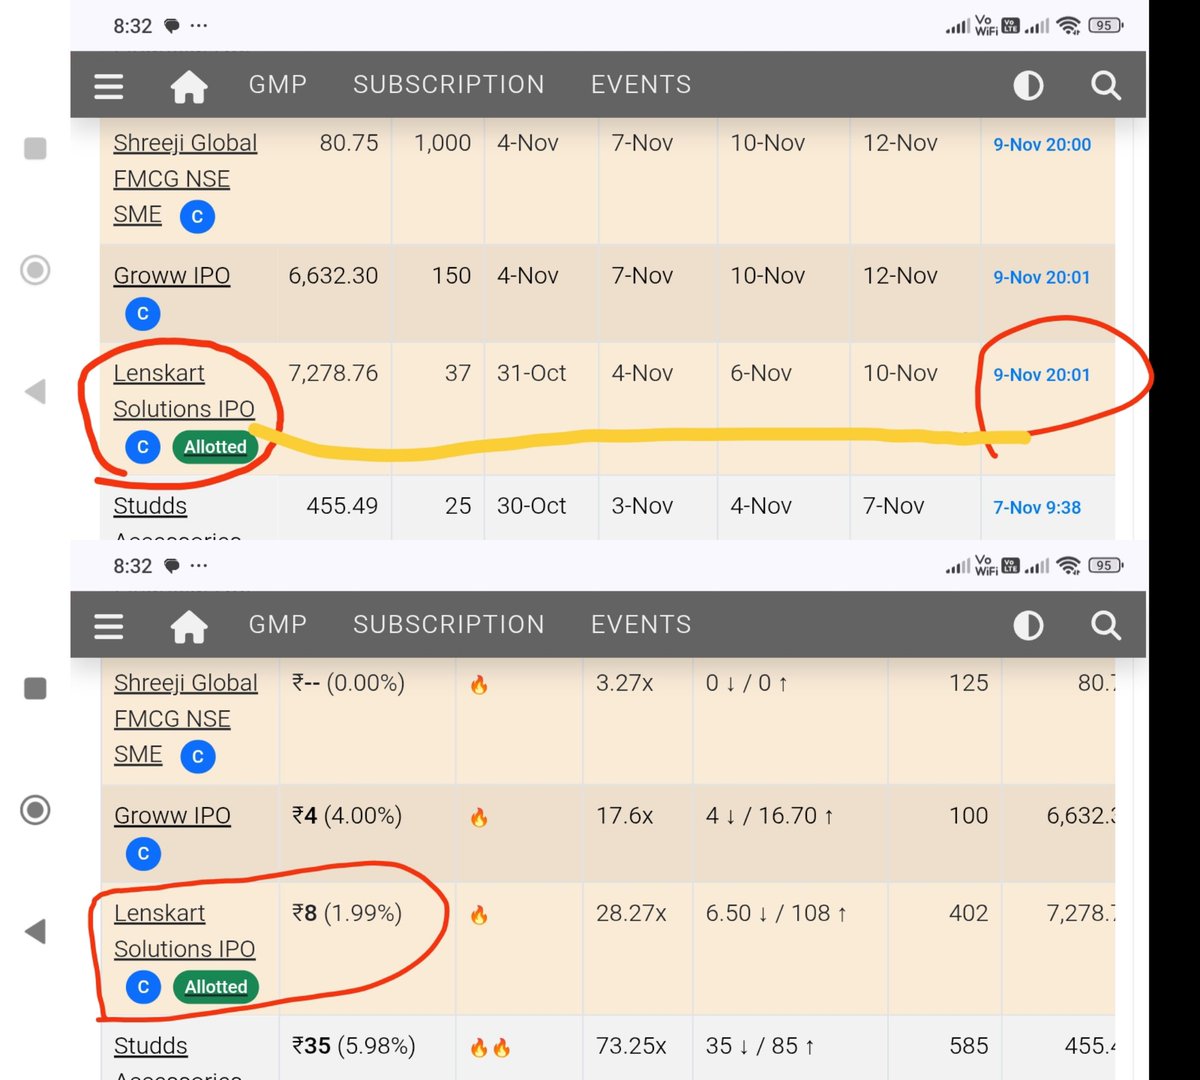Toggle dark mode contrast icon, top screenshot
The height and width of the screenshot is (1080, 1200).
coord(1028,86)
